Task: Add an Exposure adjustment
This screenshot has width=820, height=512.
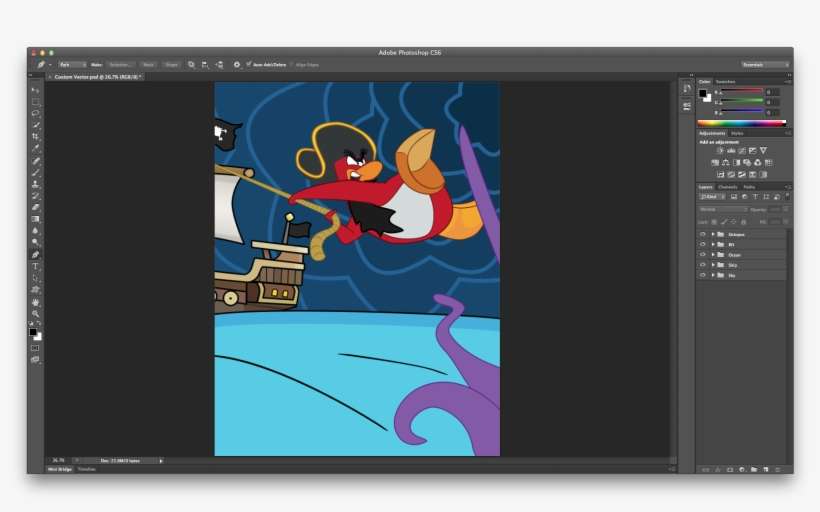Action: click(x=753, y=151)
